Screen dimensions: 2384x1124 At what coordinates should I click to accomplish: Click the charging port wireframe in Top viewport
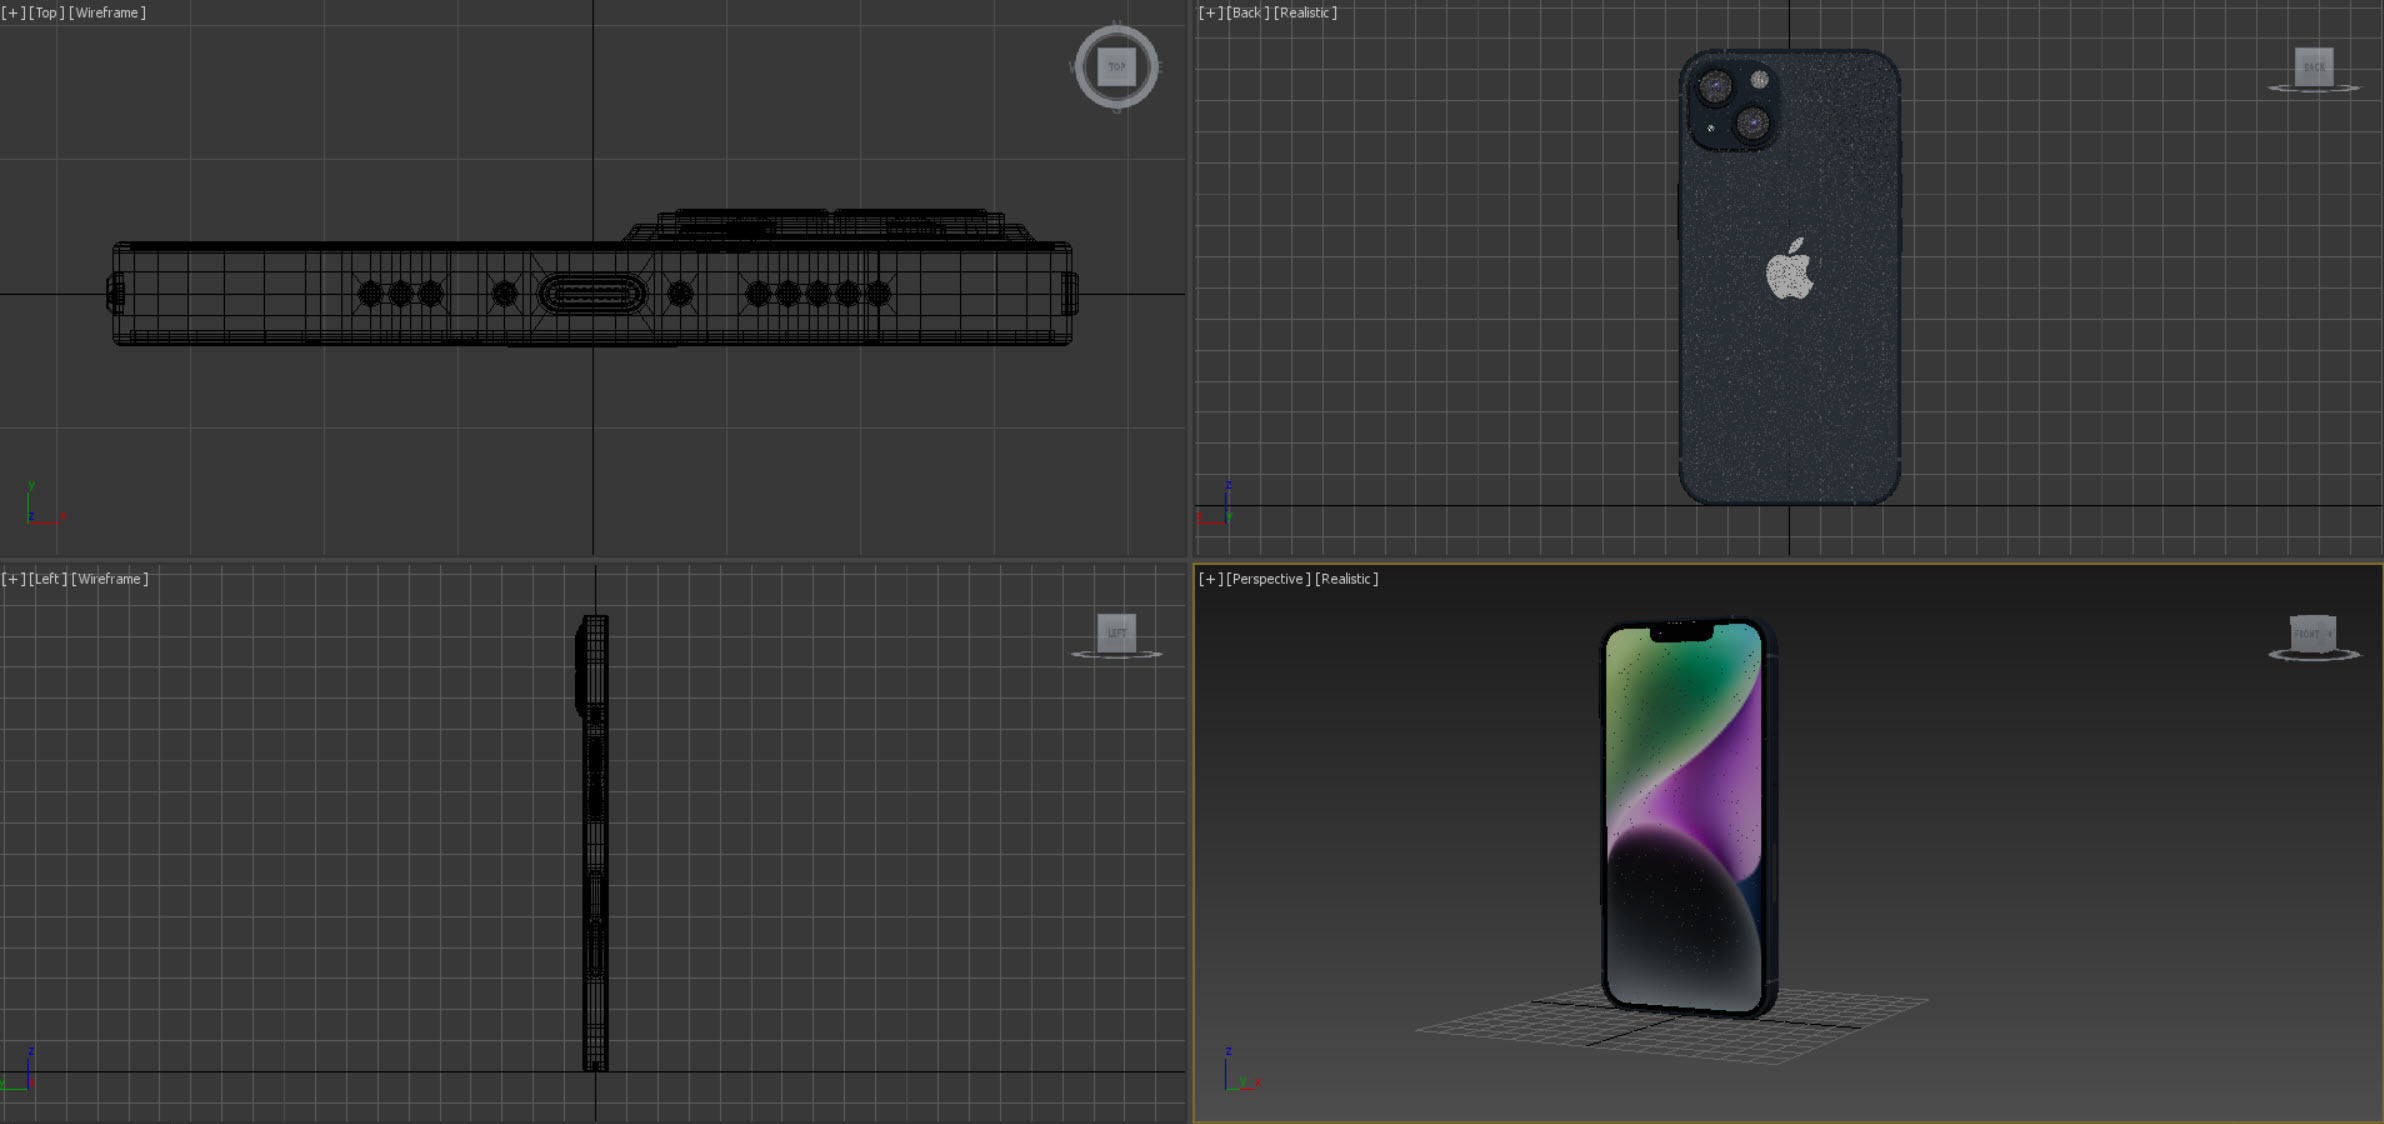[x=592, y=294]
